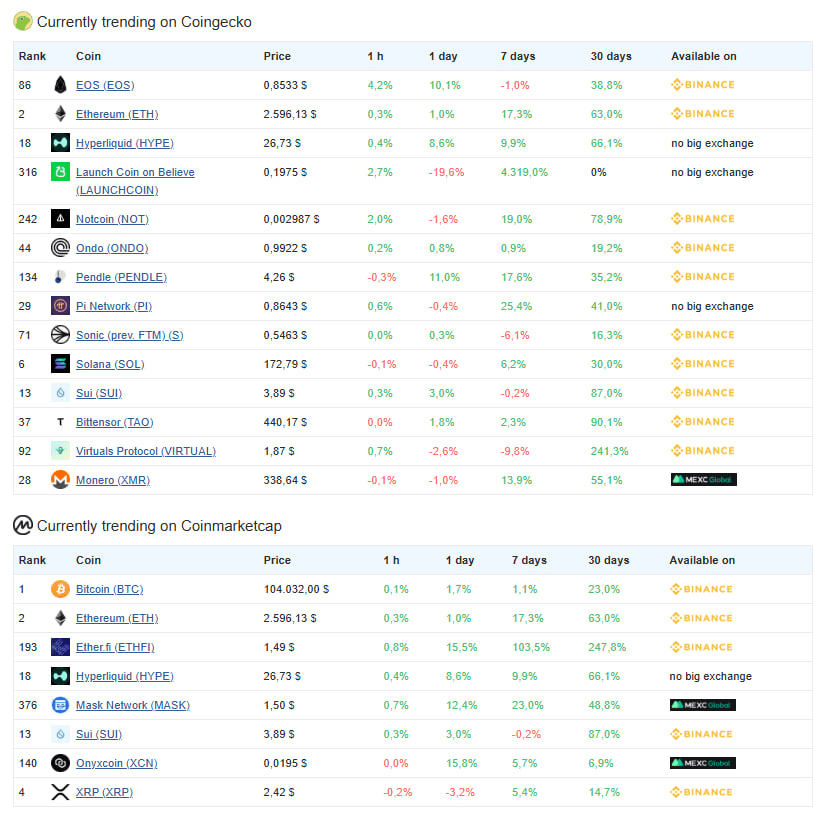Open the Ether.fi (ETHFI) coin link
Image resolution: width=829 pixels, height=820 pixels.
[115, 647]
